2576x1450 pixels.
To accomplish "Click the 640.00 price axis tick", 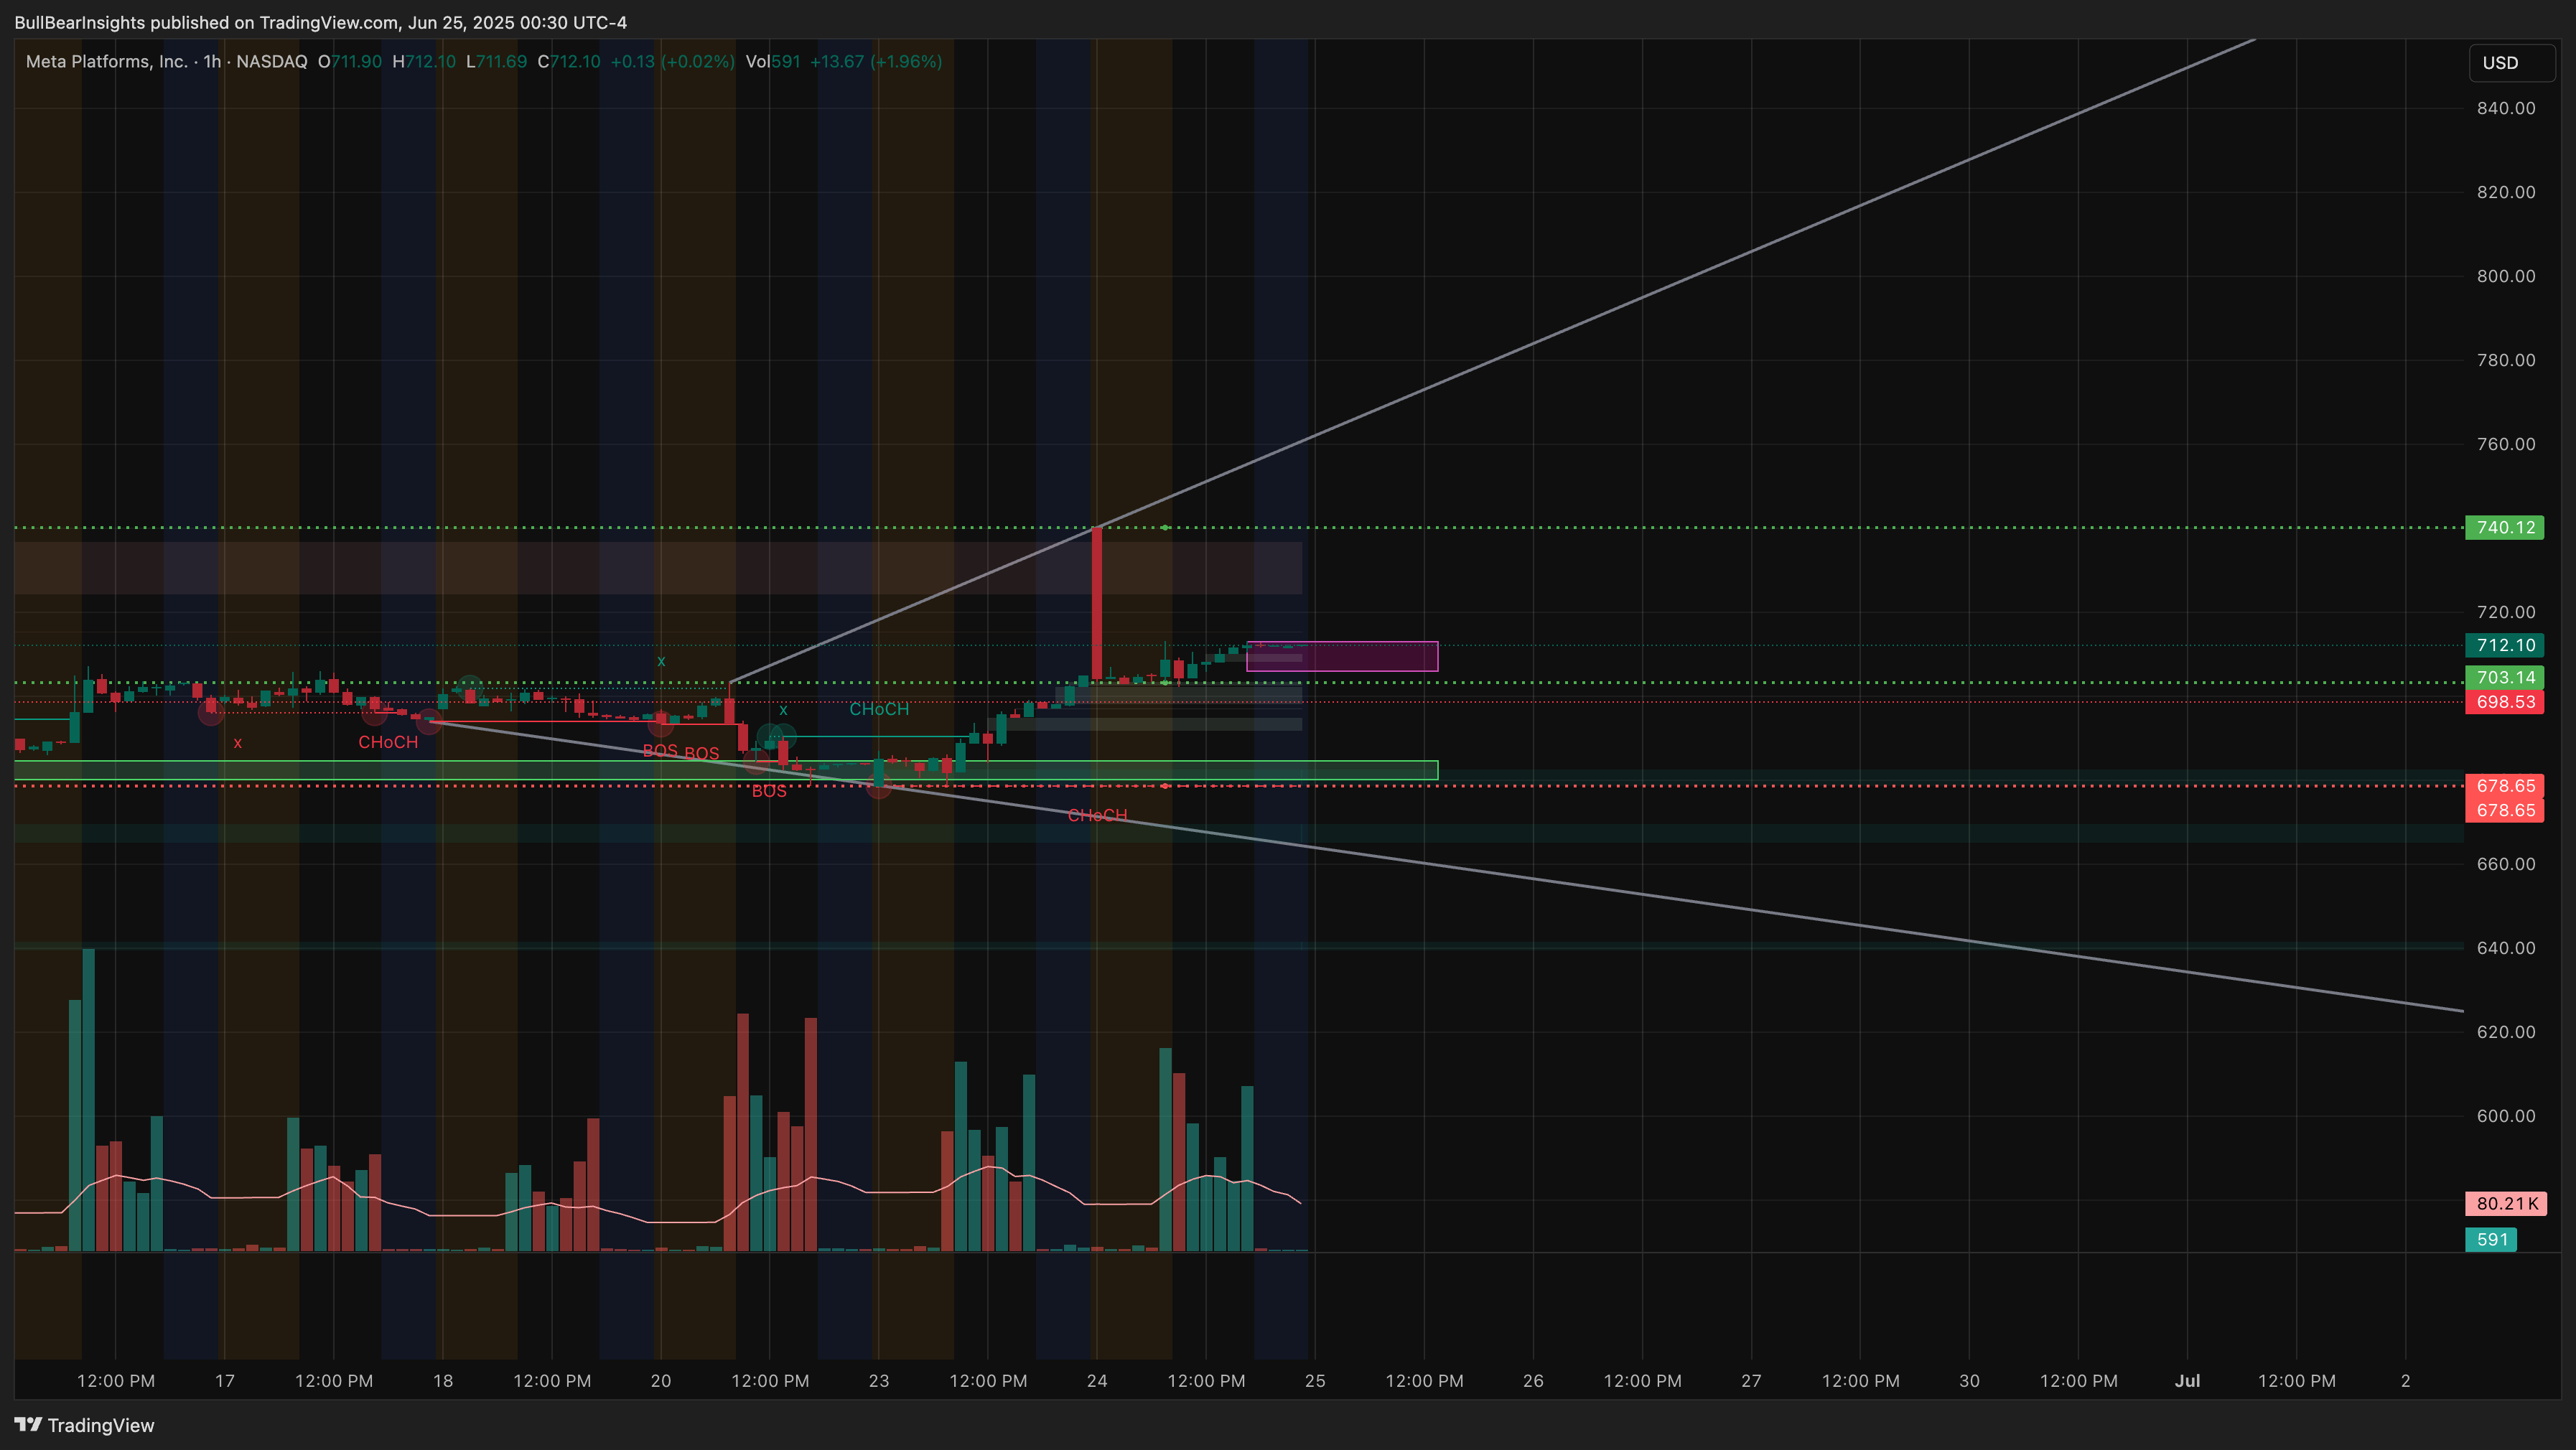I will coord(2506,948).
